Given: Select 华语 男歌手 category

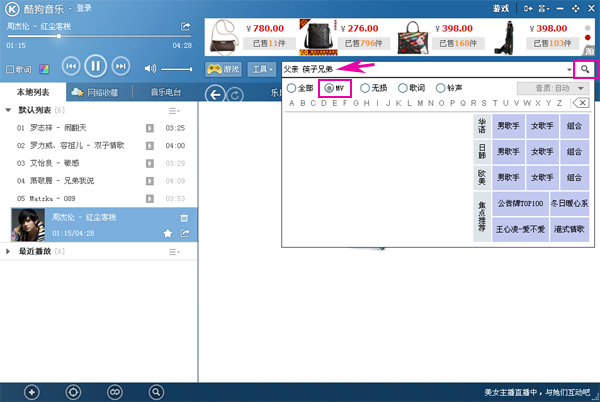Looking at the screenshot, I should point(508,126).
